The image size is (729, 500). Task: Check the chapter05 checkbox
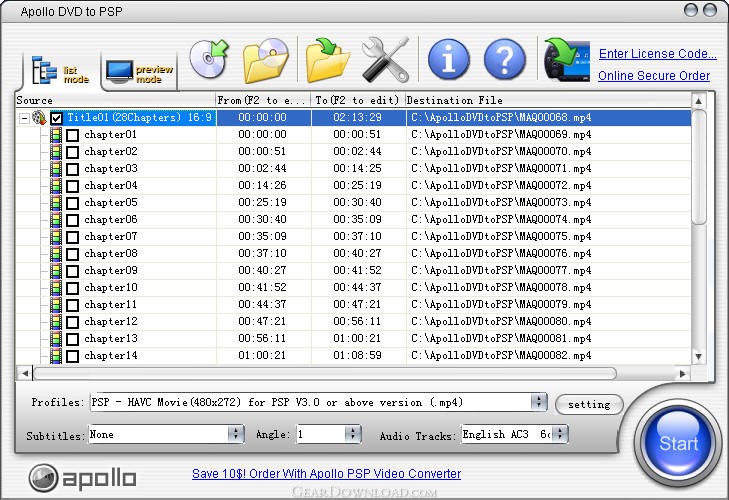tap(72, 203)
